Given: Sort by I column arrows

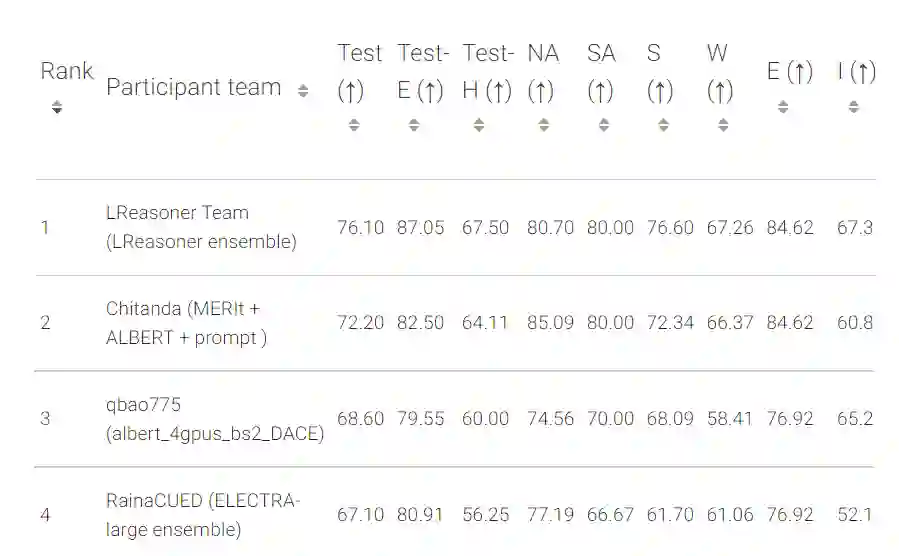Looking at the screenshot, I should pos(853,106).
